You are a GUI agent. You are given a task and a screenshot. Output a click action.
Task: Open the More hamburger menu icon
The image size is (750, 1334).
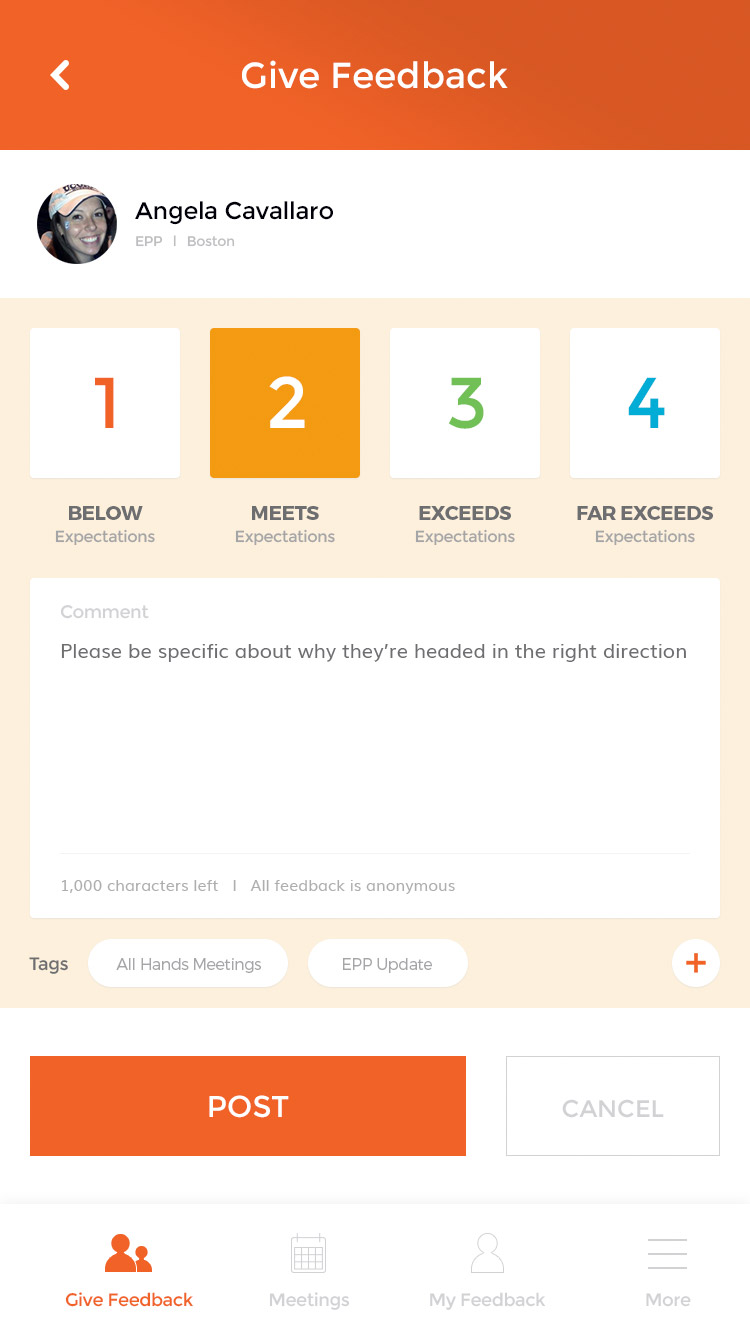[667, 1253]
